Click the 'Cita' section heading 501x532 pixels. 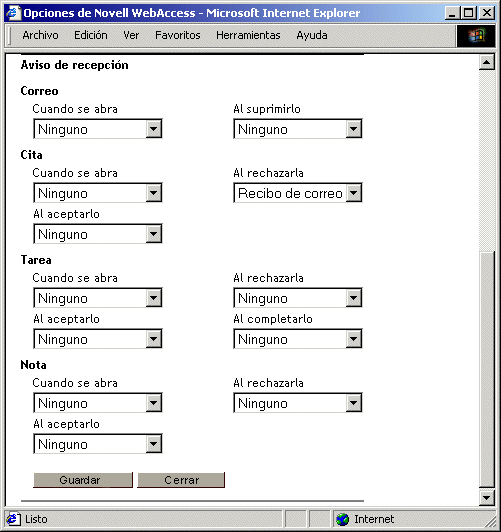coord(31,155)
